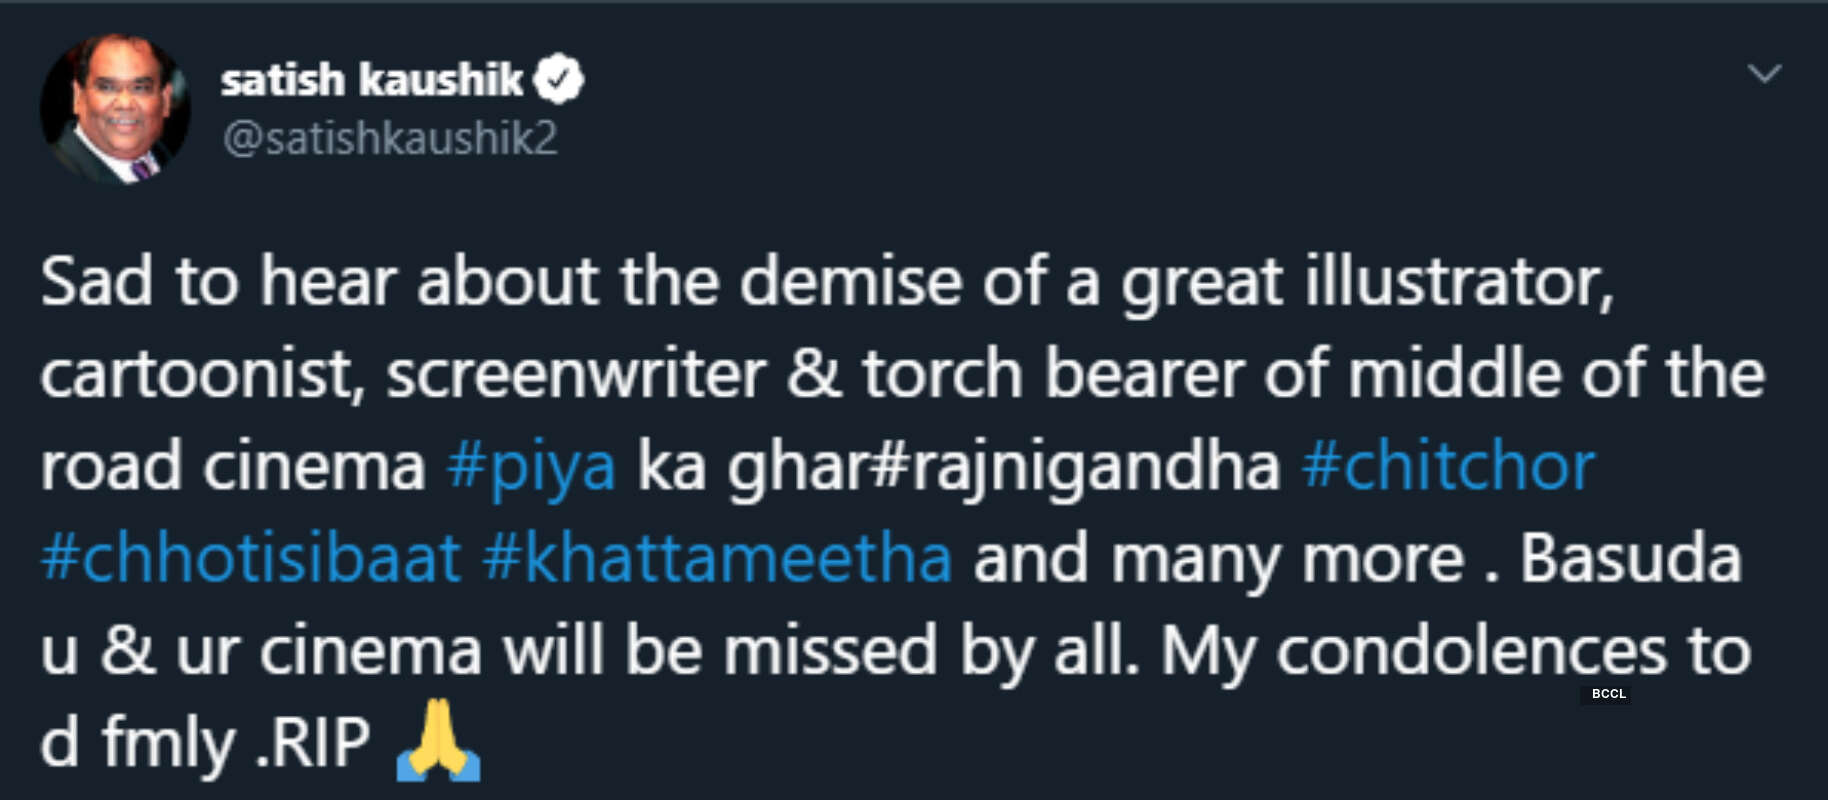Open Satish Kaushik's profile picture
This screenshot has width=1828, height=800.
115,109
